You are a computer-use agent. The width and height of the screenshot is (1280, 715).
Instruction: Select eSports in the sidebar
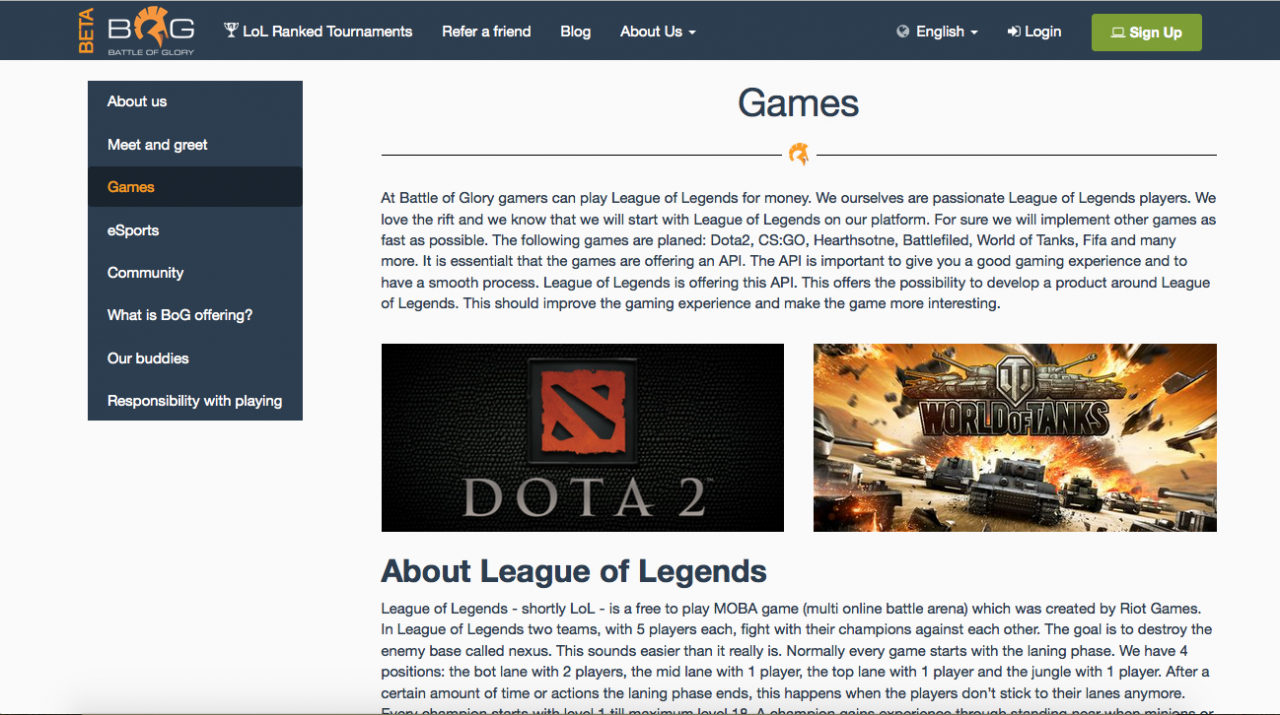click(x=195, y=230)
